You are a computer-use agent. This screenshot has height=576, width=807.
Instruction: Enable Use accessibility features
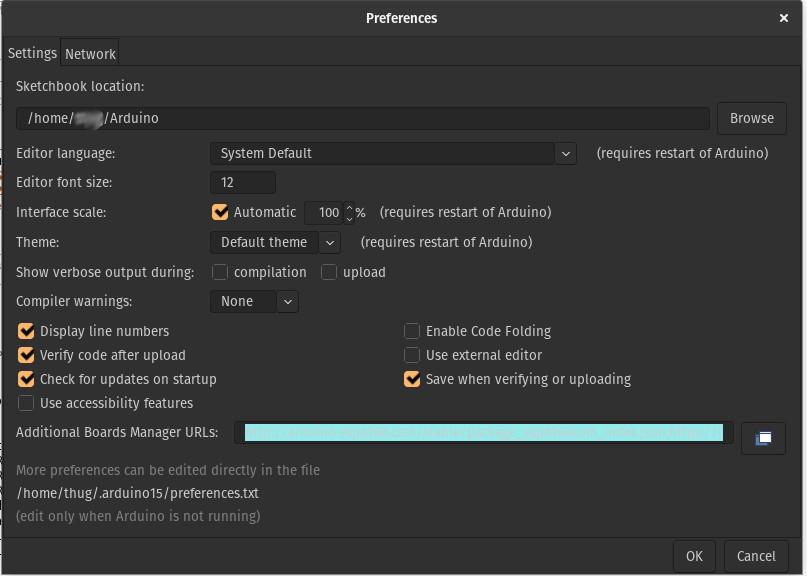26,403
